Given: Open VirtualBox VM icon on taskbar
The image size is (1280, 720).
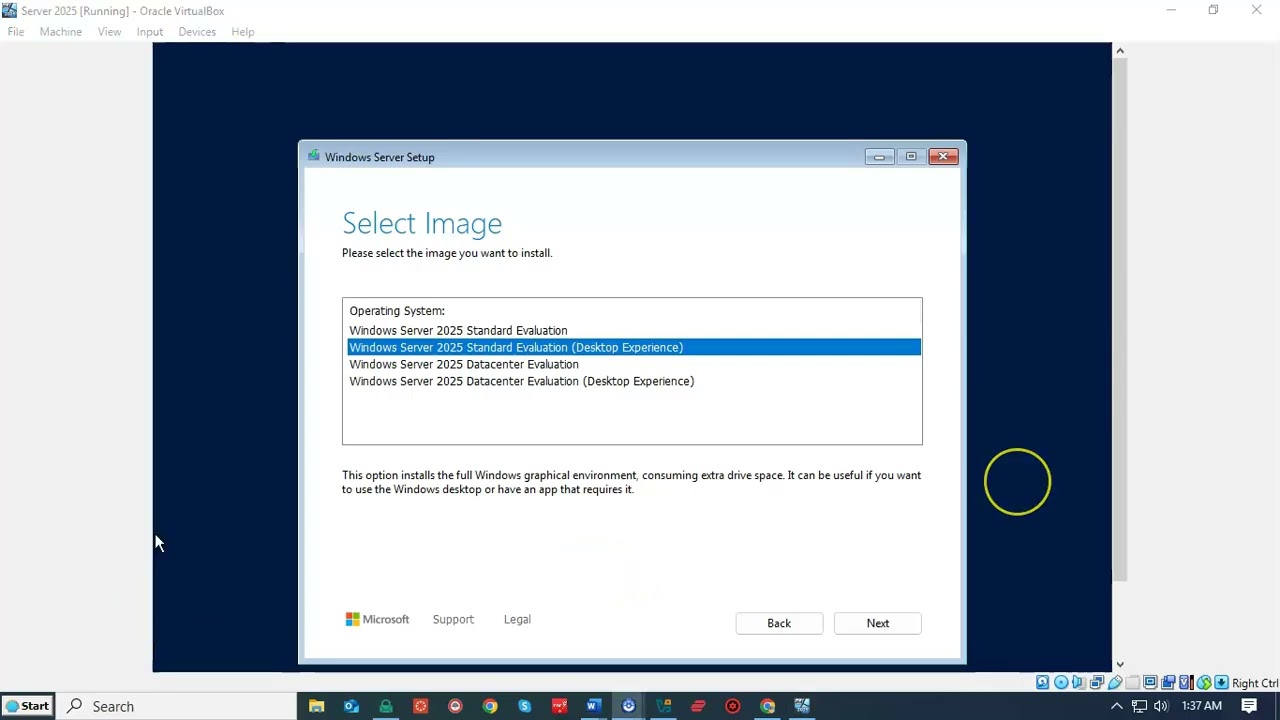Looking at the screenshot, I should point(802,706).
